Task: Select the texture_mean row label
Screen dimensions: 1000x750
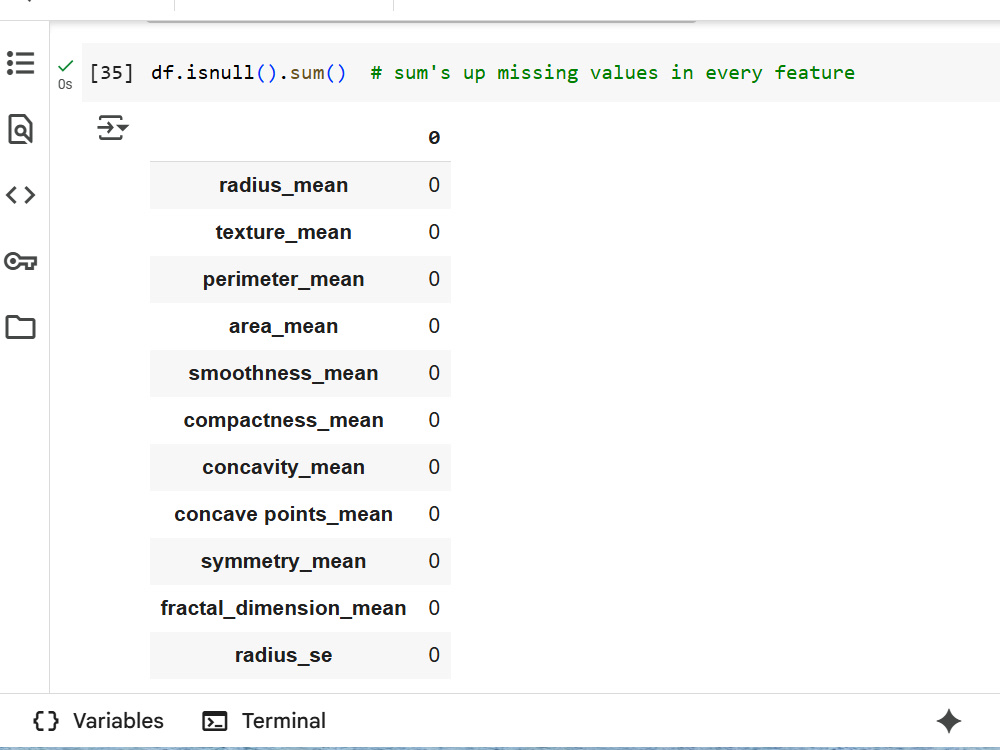Action: click(x=283, y=232)
